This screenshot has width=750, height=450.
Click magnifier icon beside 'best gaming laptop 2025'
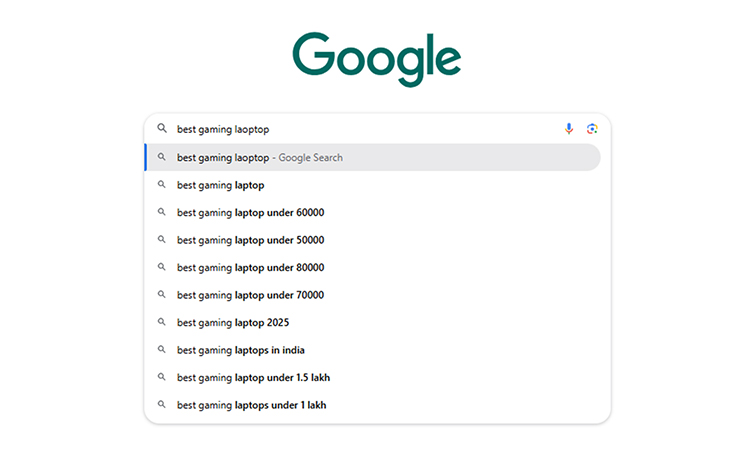point(162,322)
